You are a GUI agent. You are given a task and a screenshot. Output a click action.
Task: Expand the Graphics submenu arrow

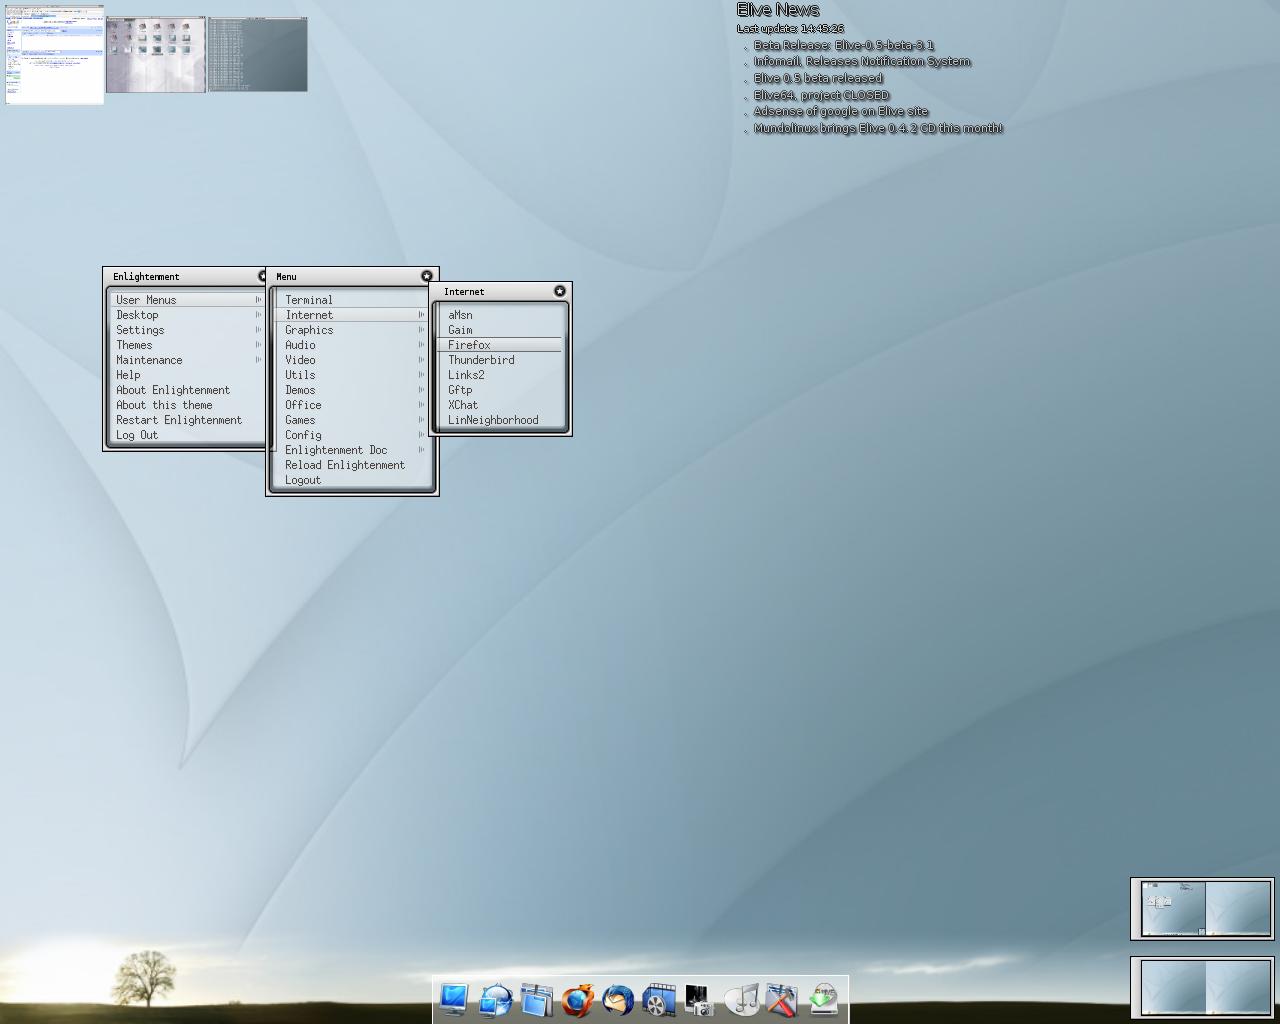[421, 330]
